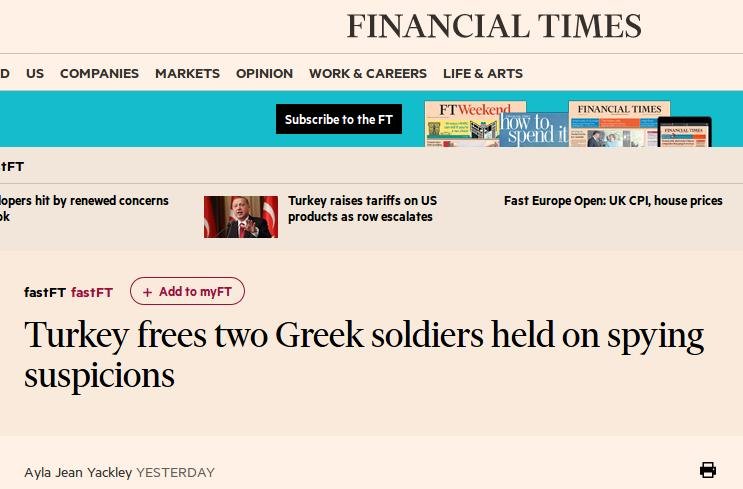Click the Financial Times masthead logo
The width and height of the screenshot is (743, 489).
click(x=494, y=26)
